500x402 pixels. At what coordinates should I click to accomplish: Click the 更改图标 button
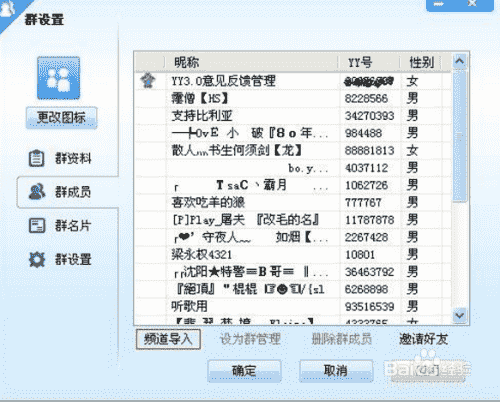[x=61, y=118]
